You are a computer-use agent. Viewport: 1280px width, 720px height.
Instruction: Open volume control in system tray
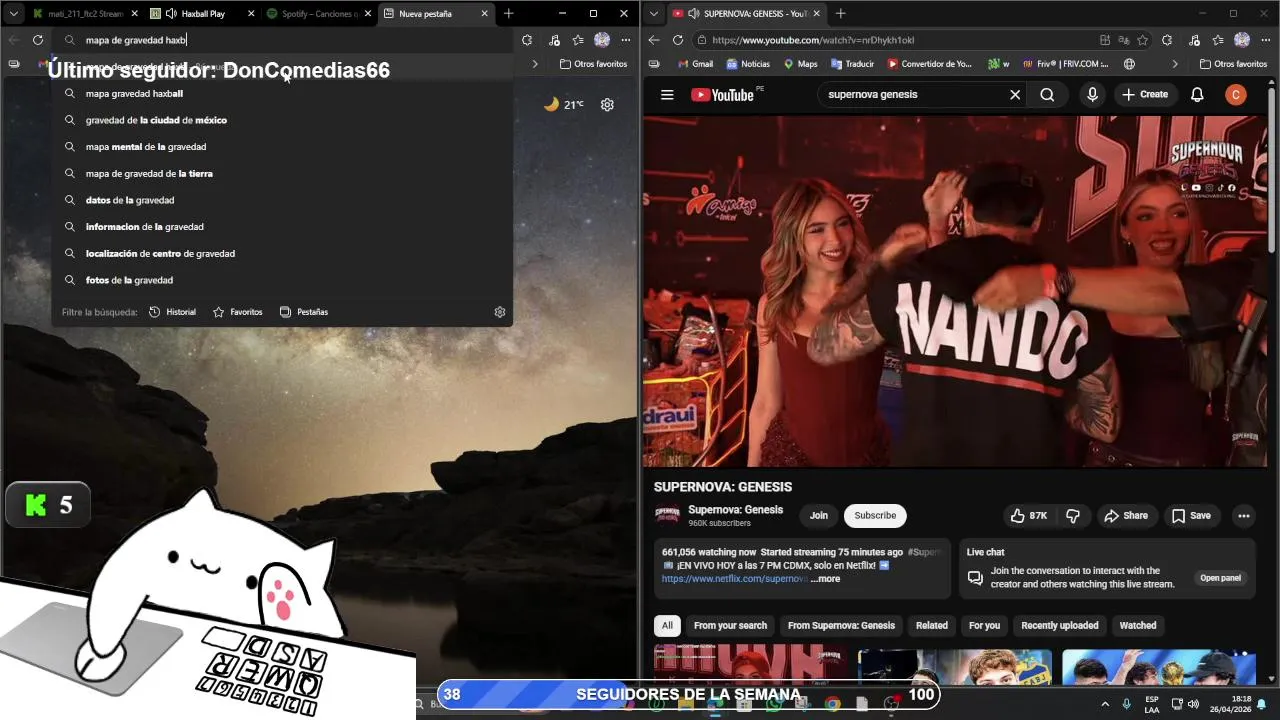1193,704
